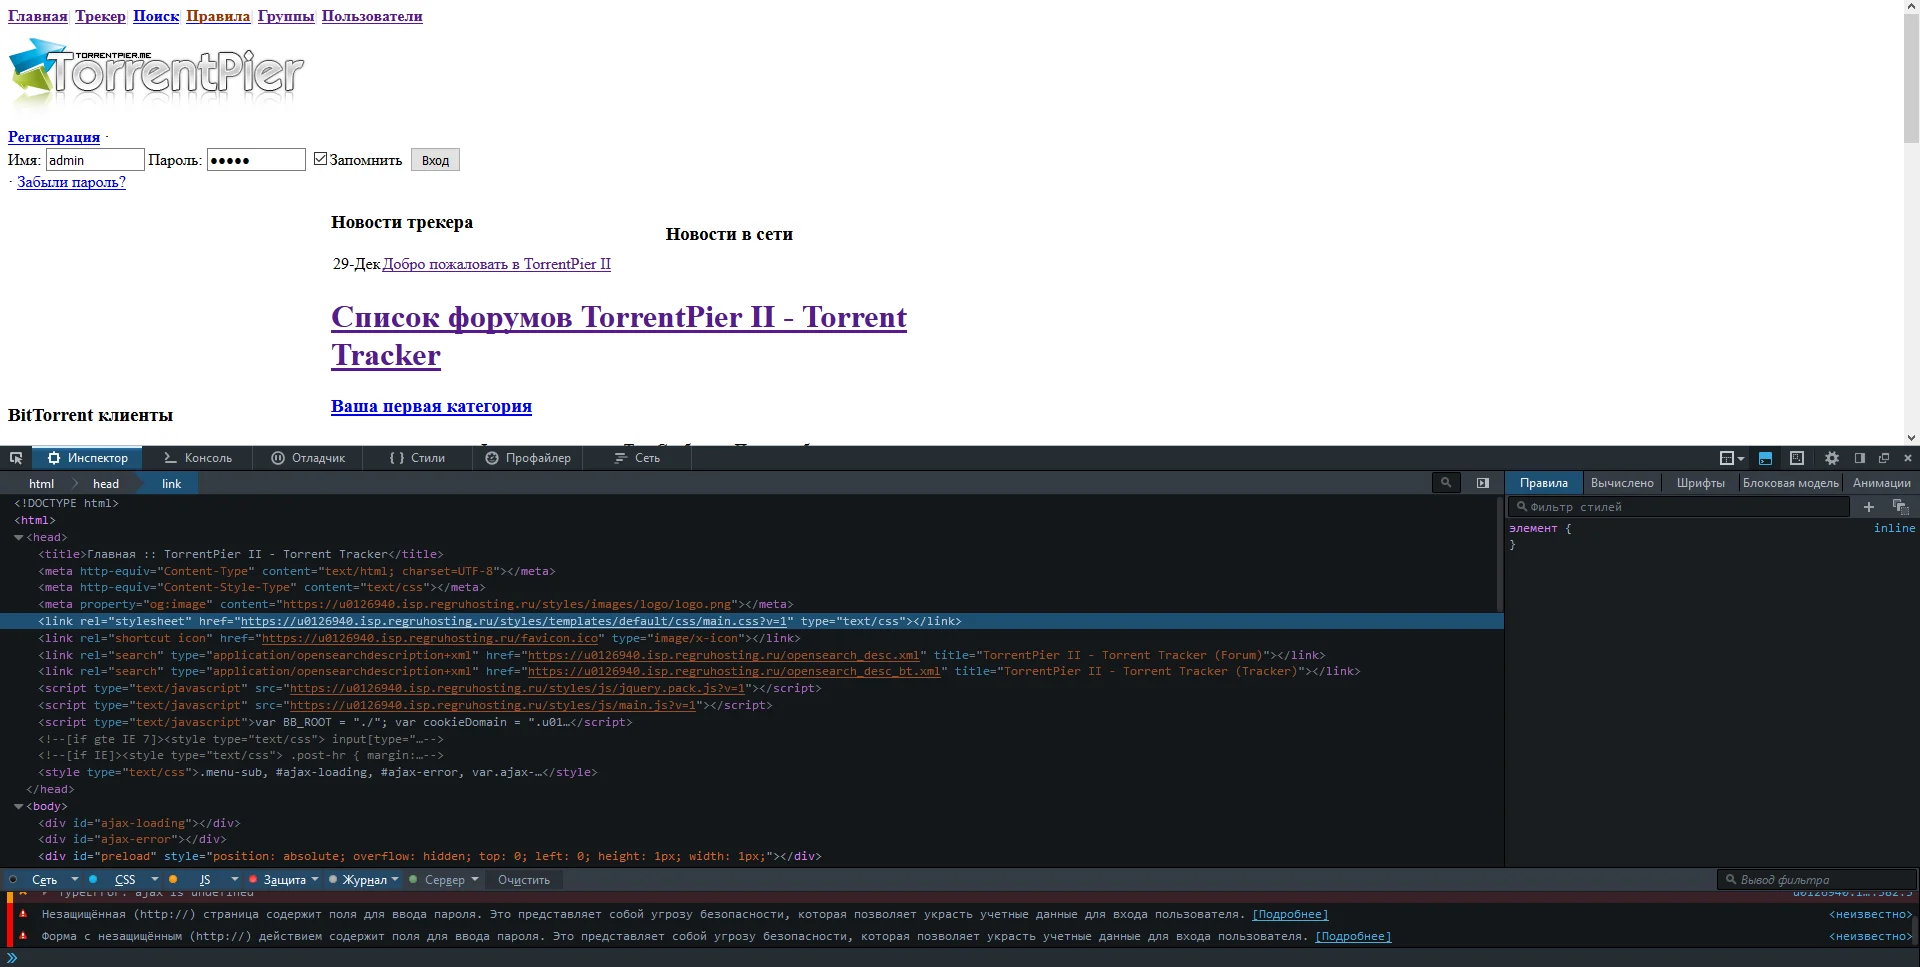Switch to the Профайлер tab
The image size is (1920, 967).
(x=528, y=458)
